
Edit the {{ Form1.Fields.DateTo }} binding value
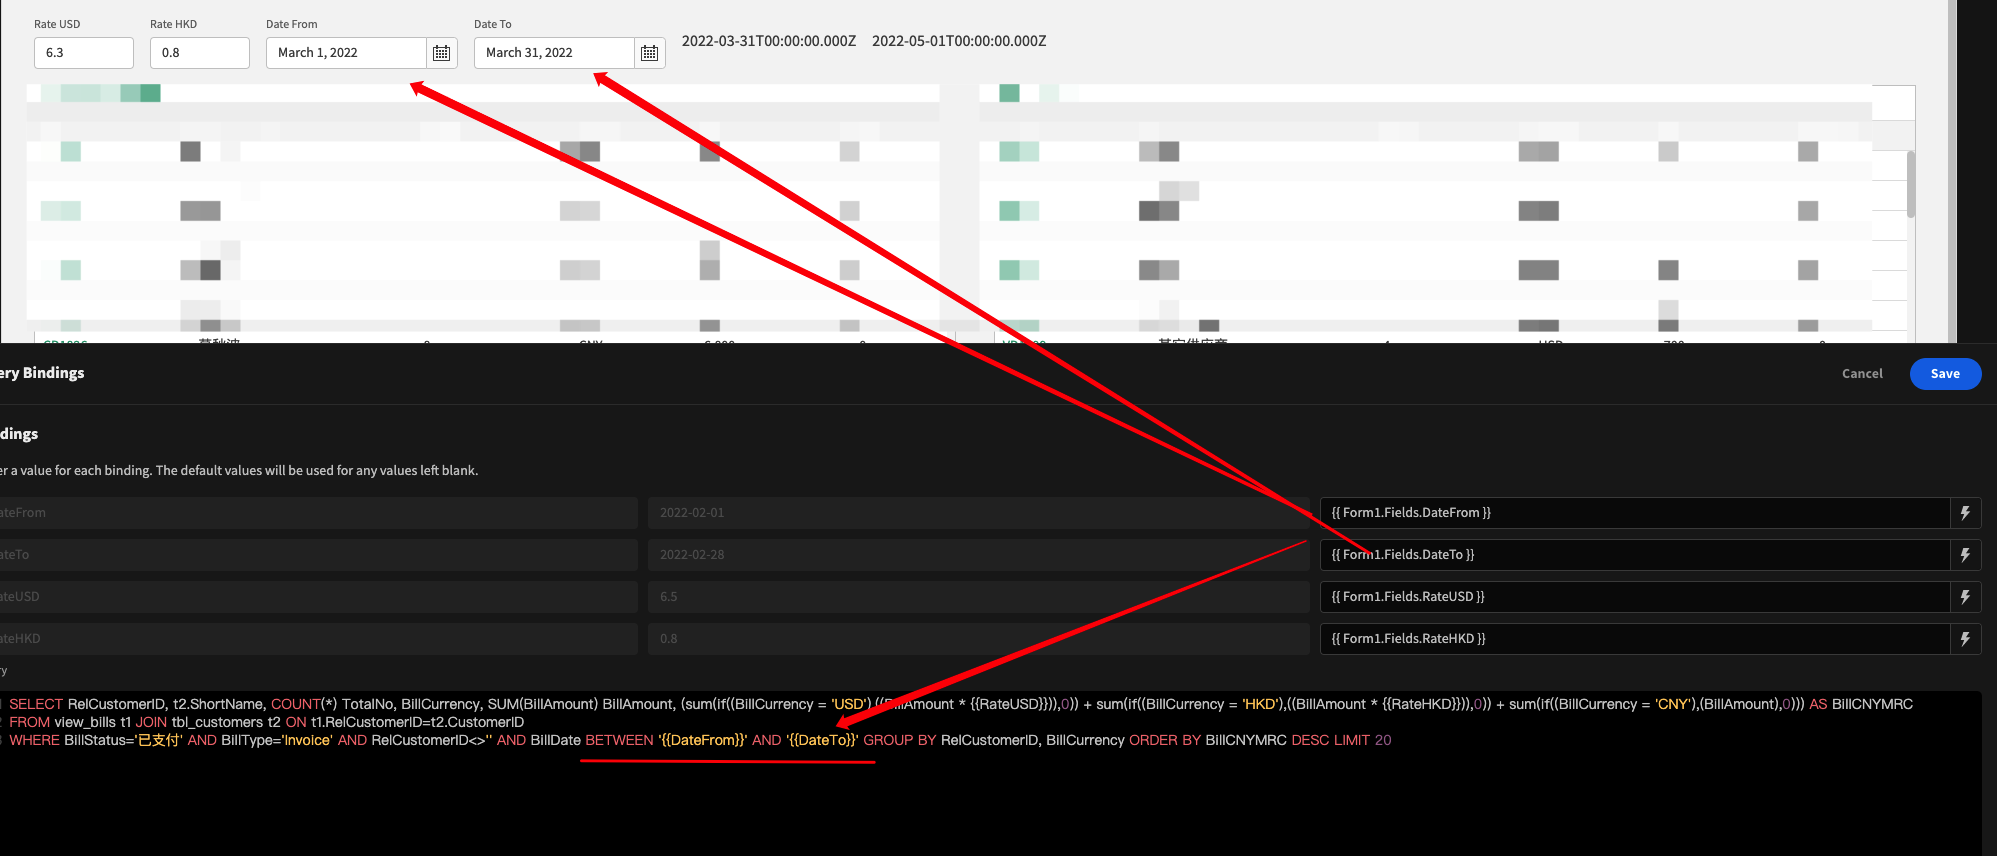coord(1635,555)
